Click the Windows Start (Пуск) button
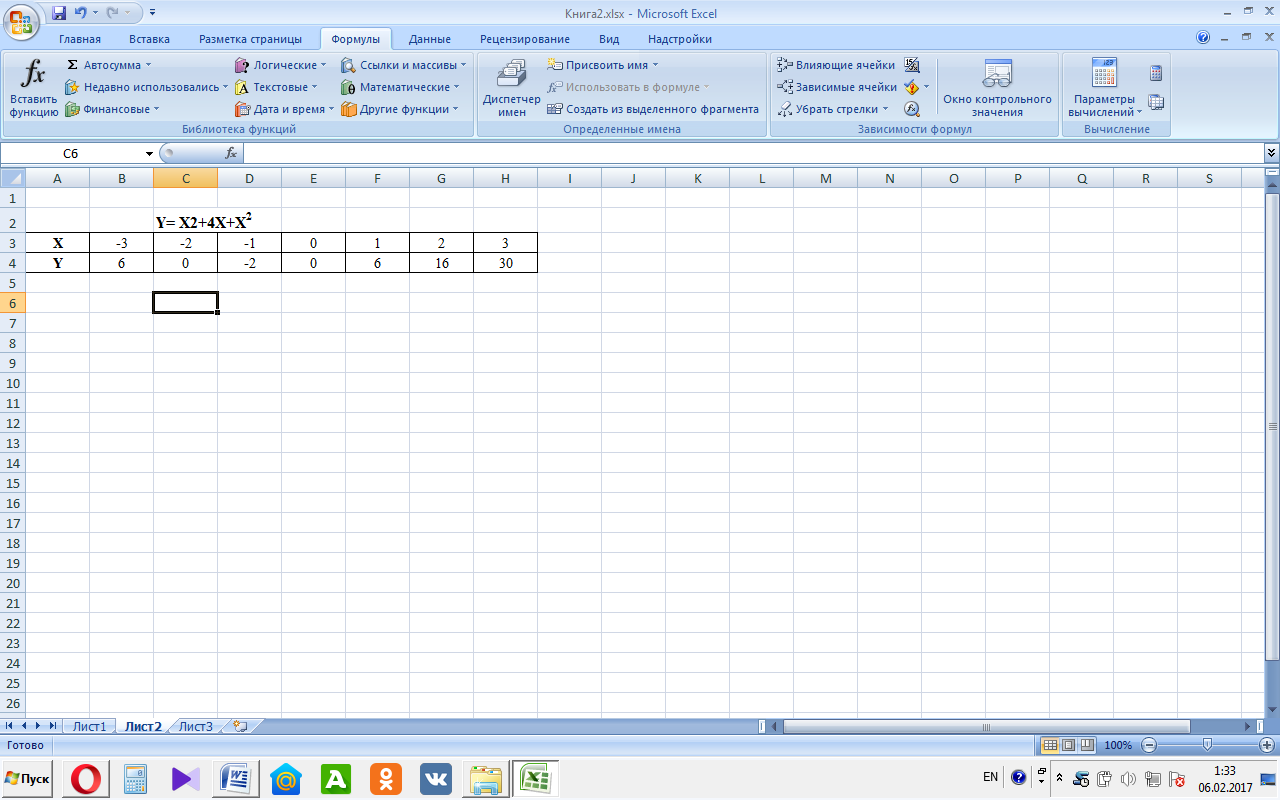Image resolution: width=1280 pixels, height=800 pixels. [28, 778]
